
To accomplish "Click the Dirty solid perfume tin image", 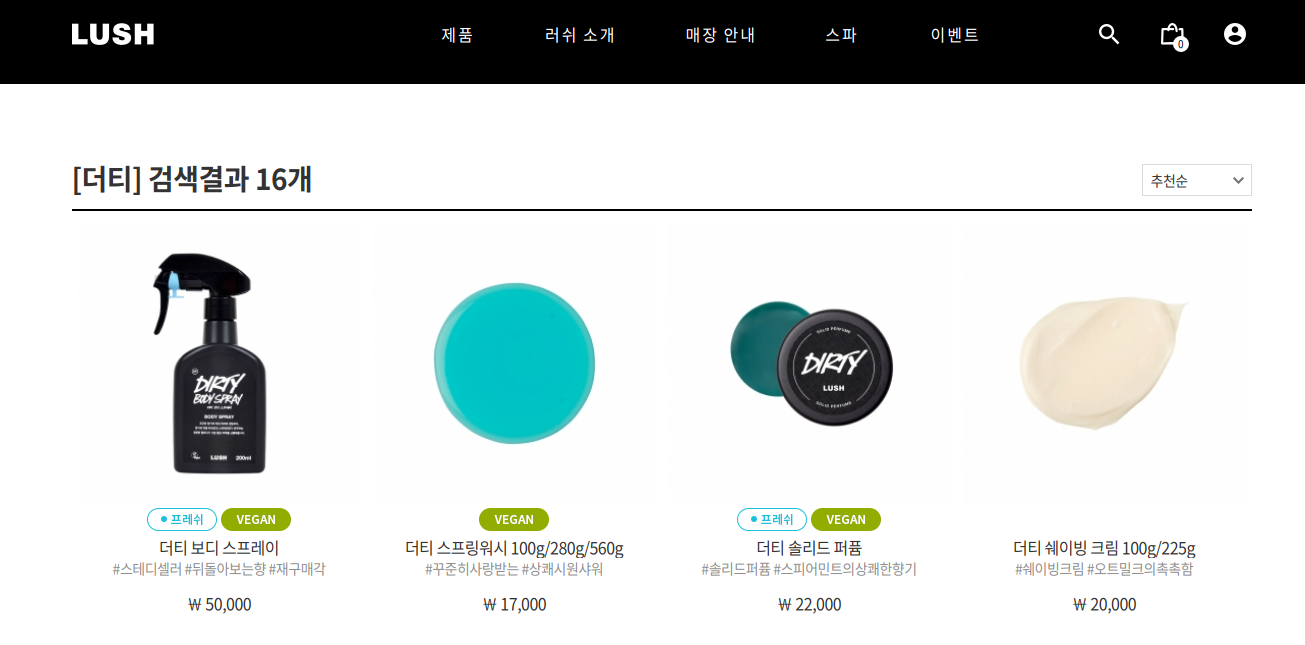I will click(811, 362).
